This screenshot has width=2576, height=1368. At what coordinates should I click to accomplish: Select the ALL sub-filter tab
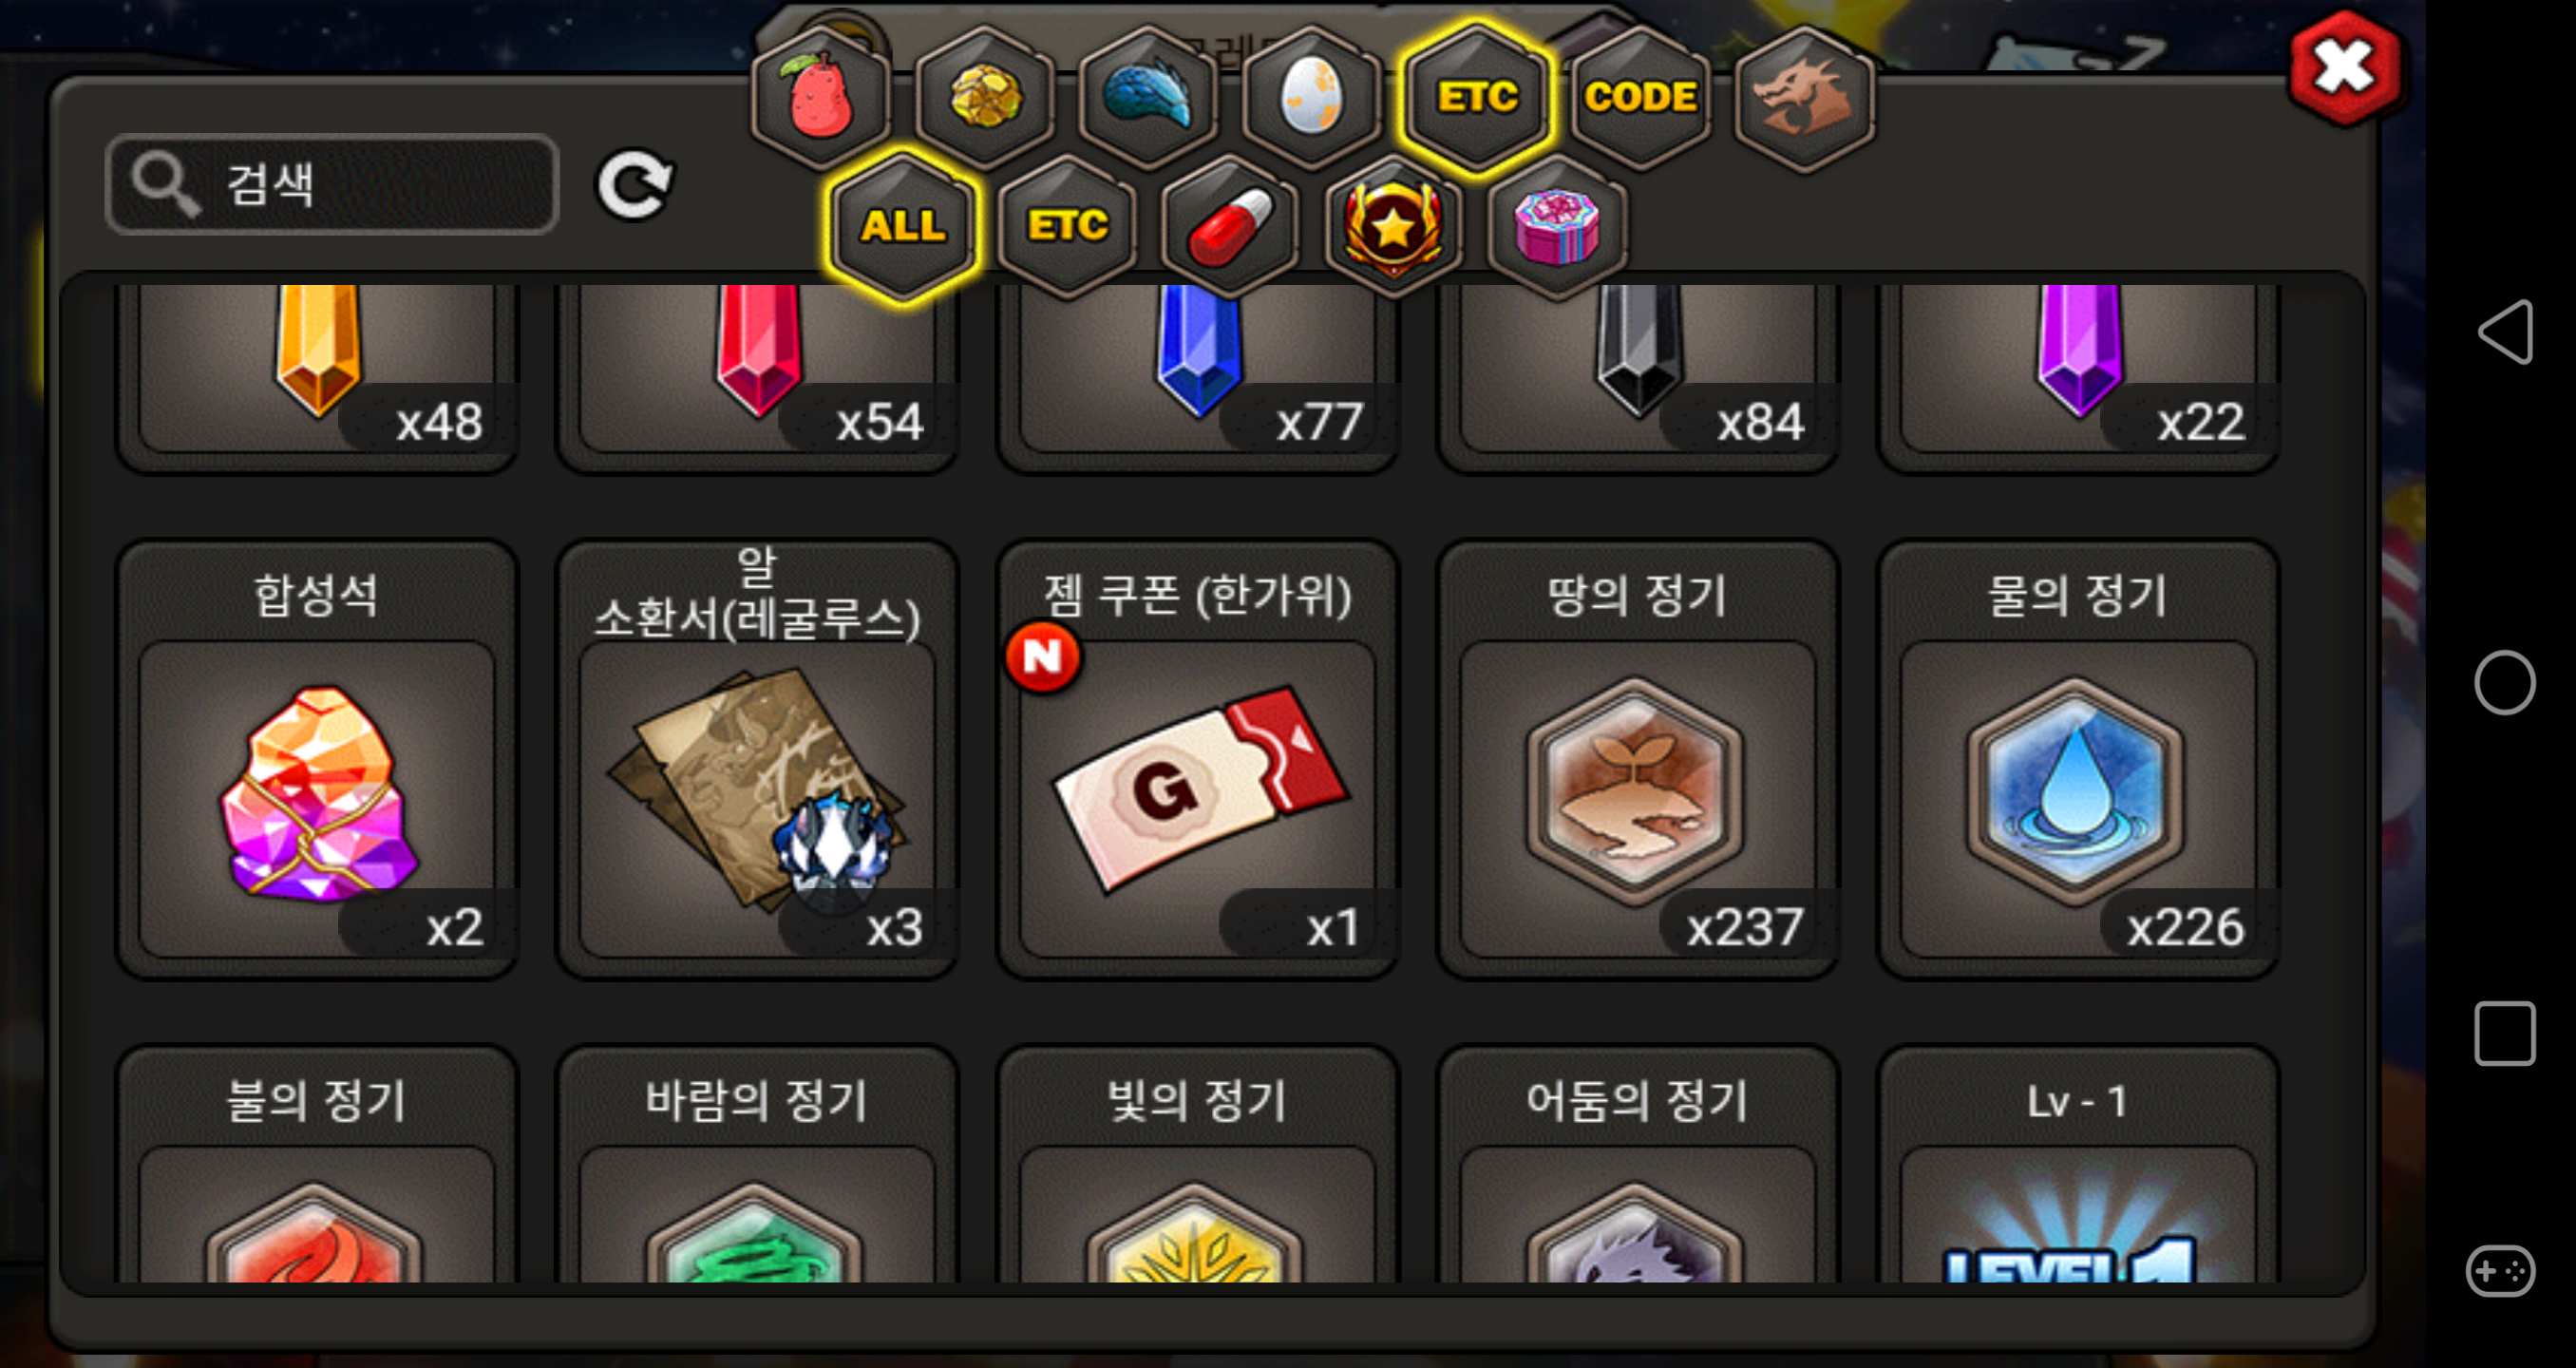point(903,225)
